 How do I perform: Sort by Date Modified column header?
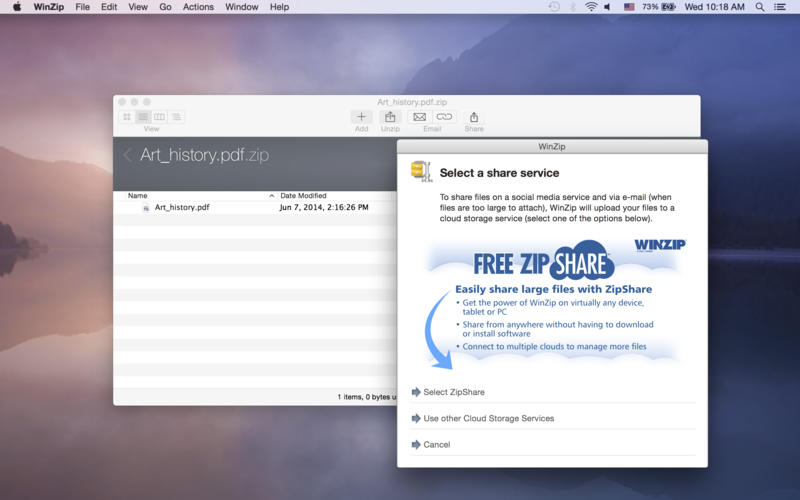[x=303, y=196]
